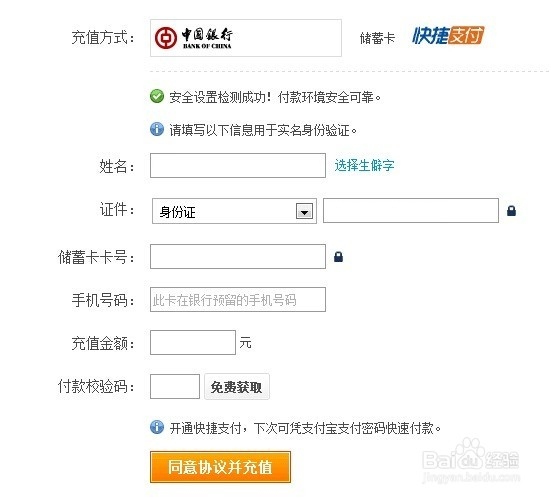This screenshot has width=551, height=497.
Task: Click the lock icon next to ID number field
Action: (x=511, y=211)
